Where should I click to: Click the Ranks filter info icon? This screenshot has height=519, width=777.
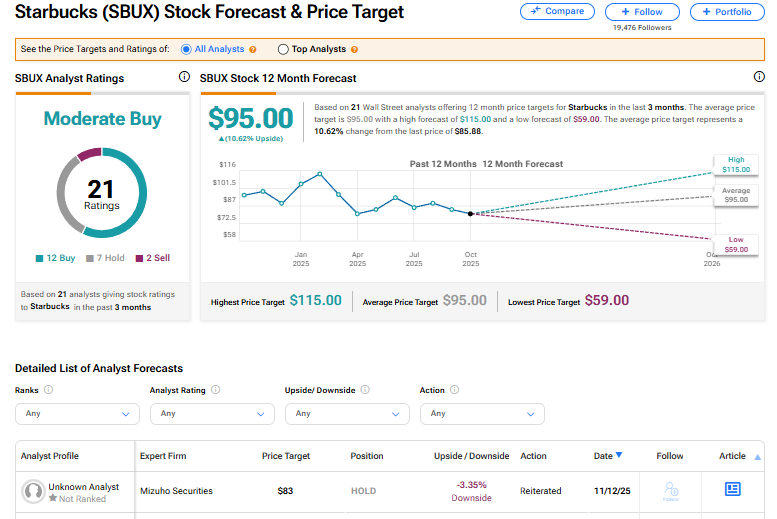tap(49, 390)
